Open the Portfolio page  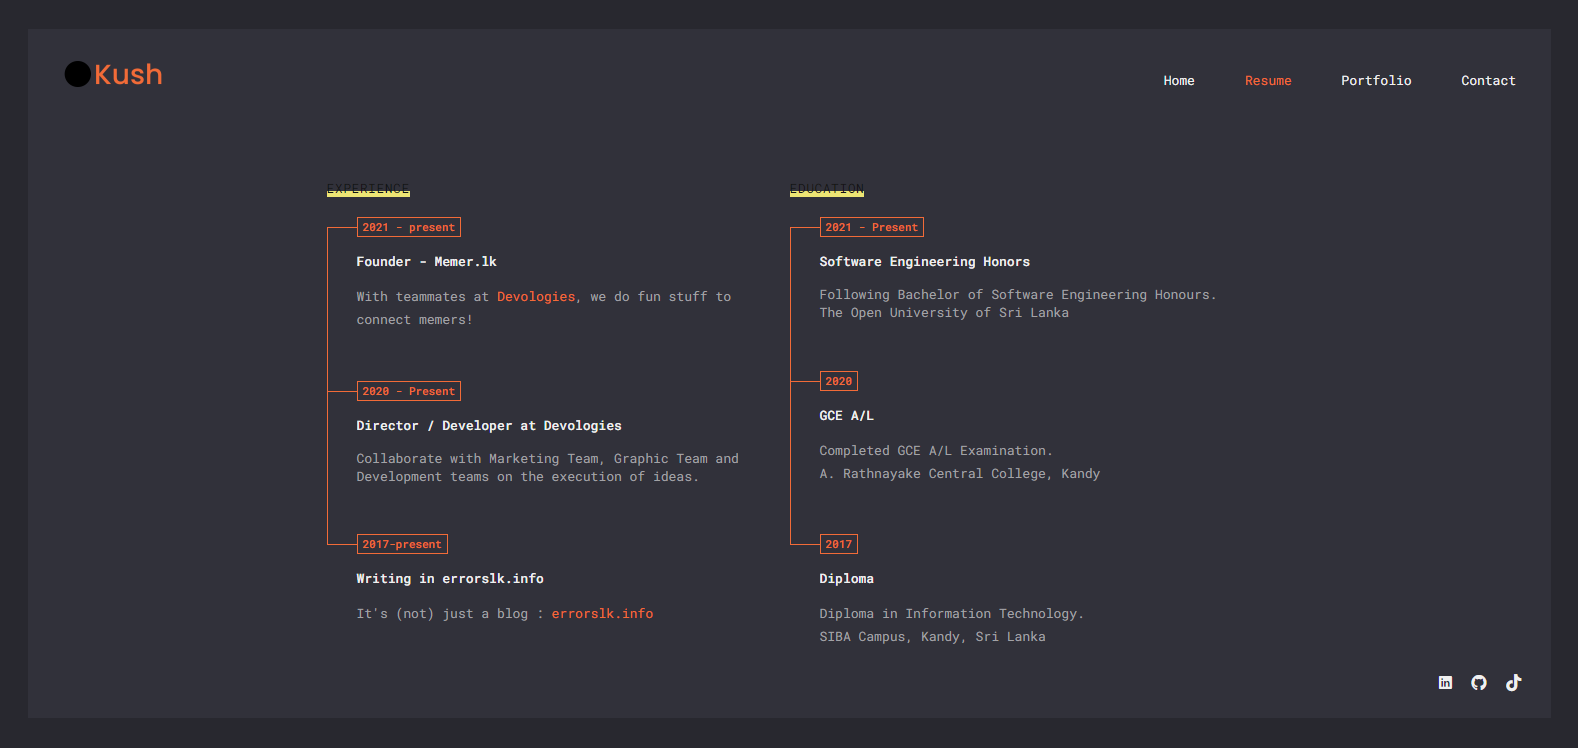1376,81
